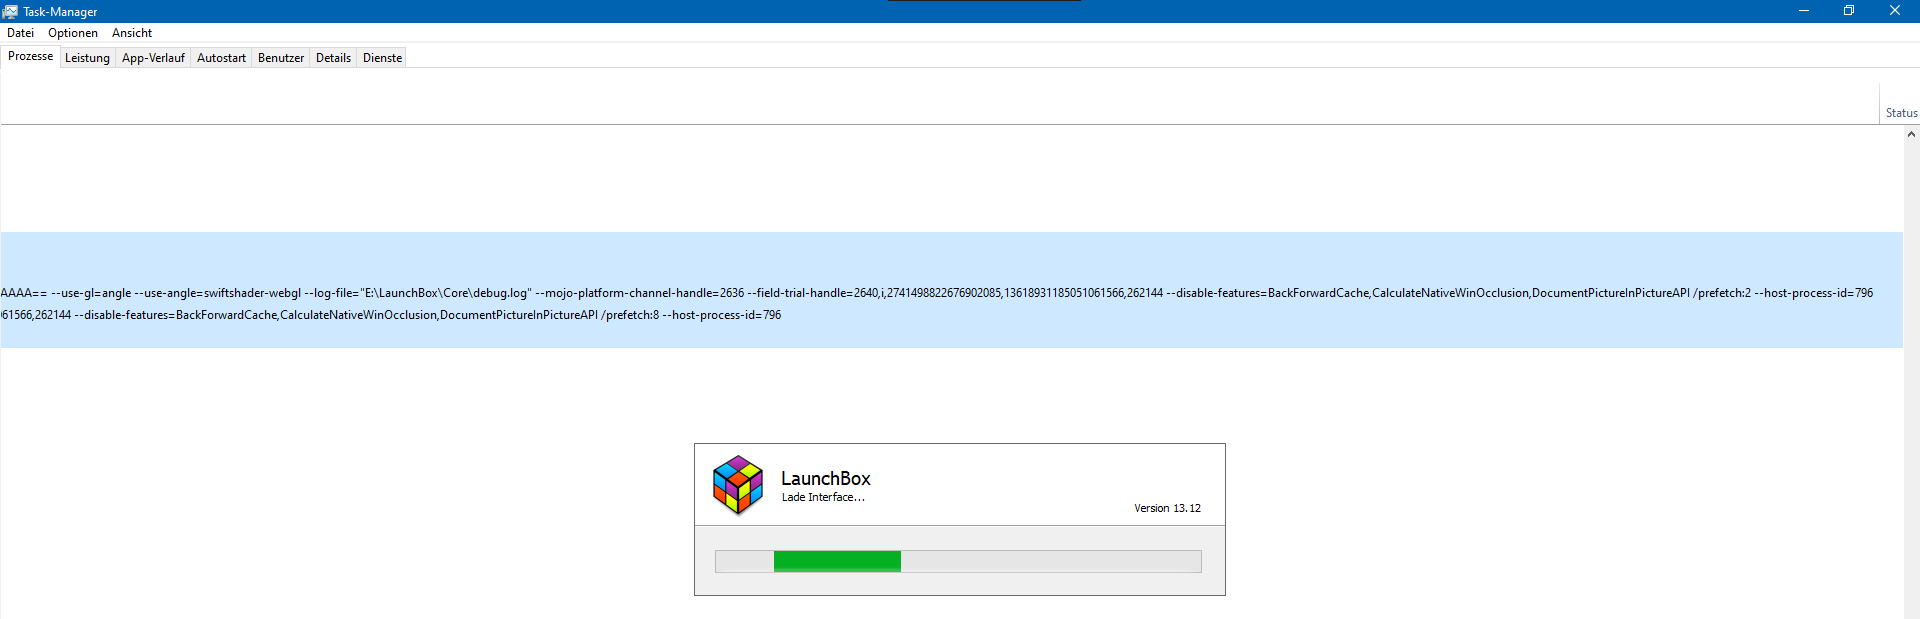Open the Datei menu
This screenshot has height=619, width=1920.
click(20, 33)
